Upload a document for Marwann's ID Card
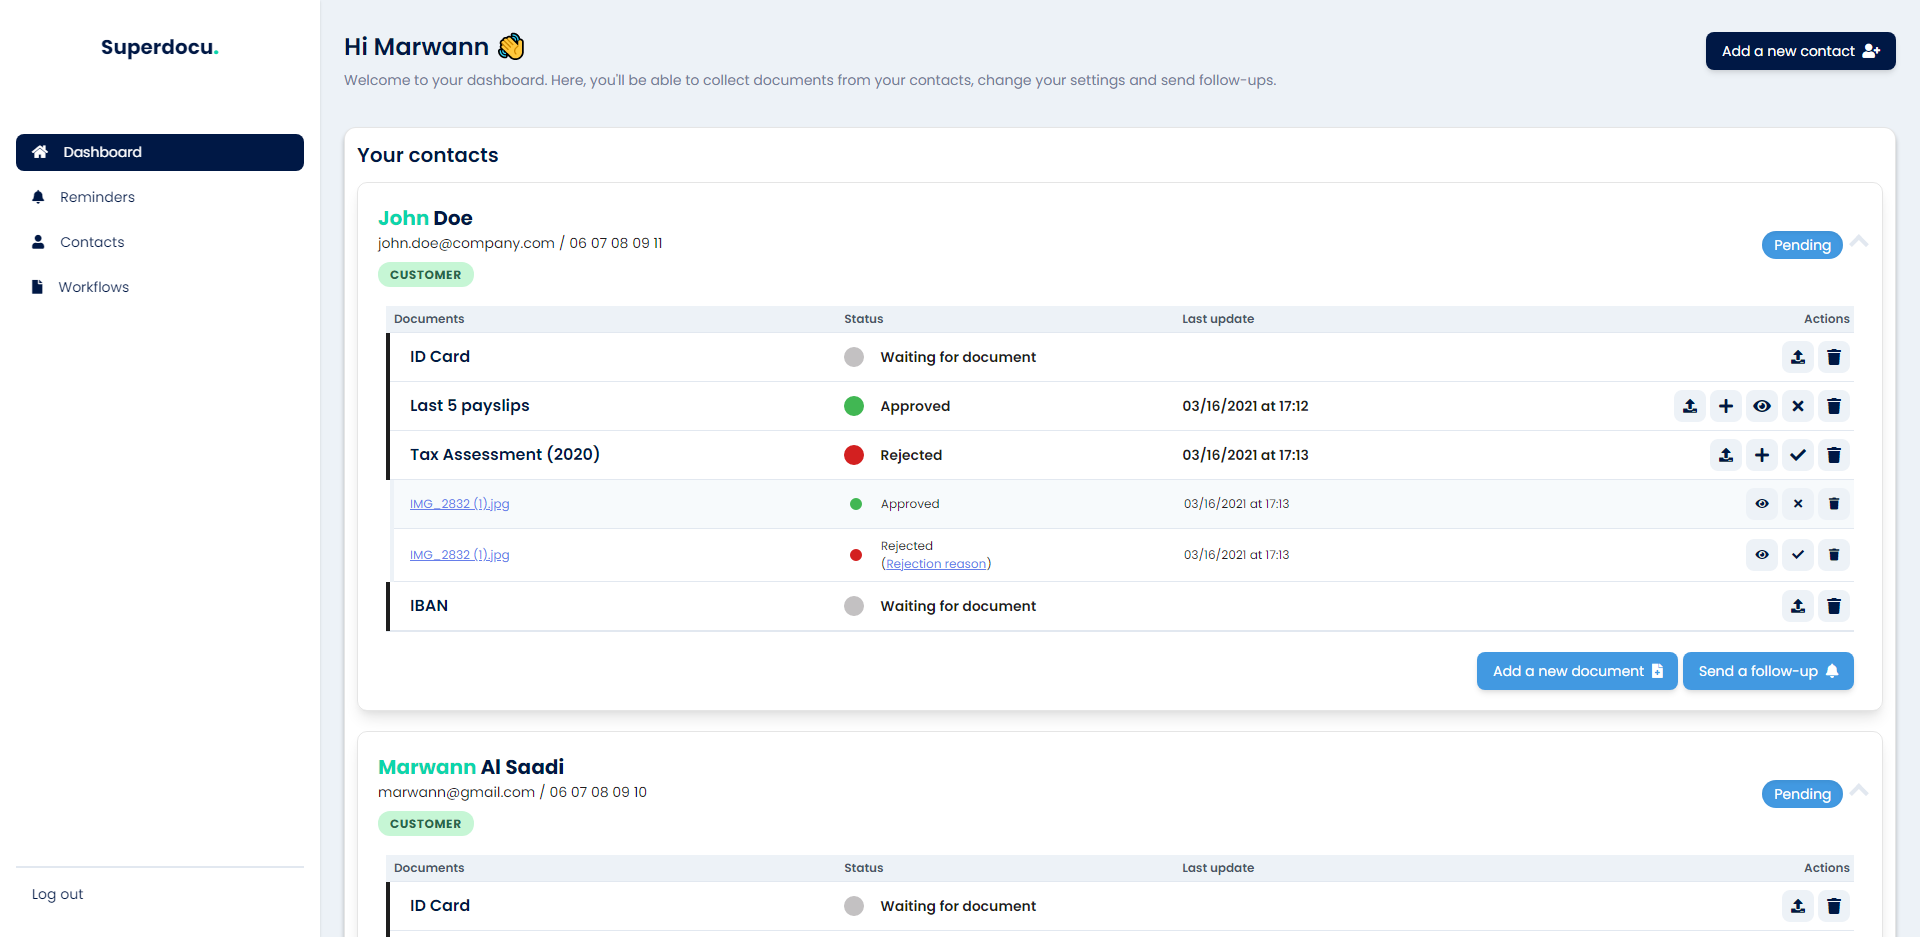 coord(1798,906)
